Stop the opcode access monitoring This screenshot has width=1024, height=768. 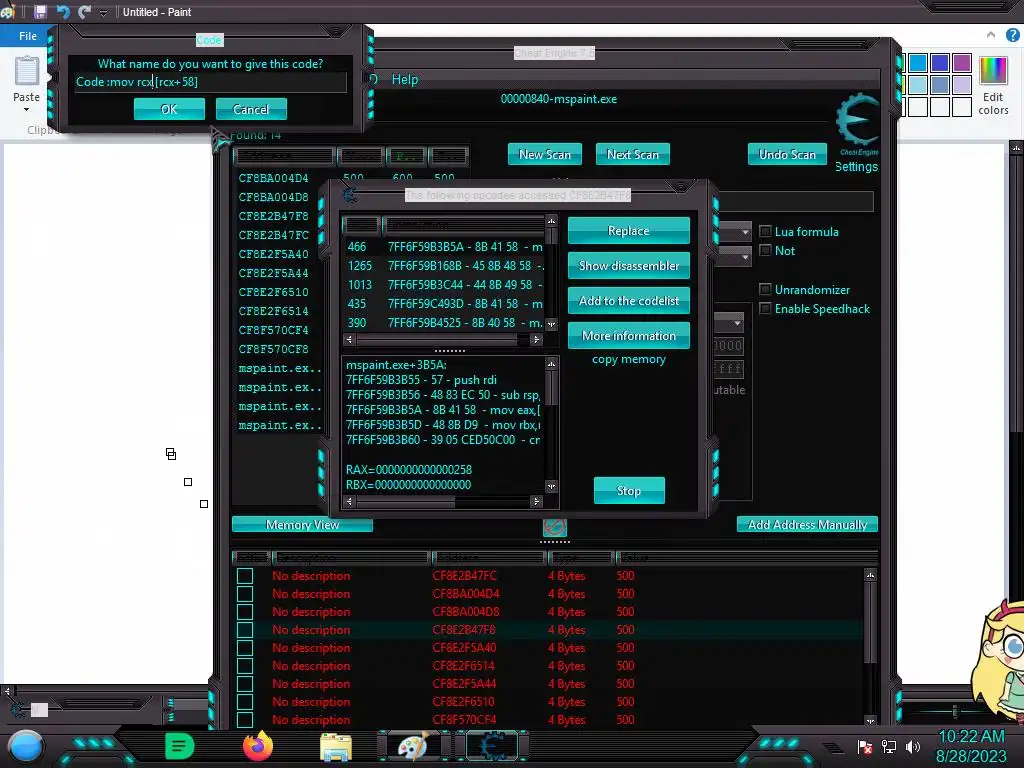pos(629,490)
